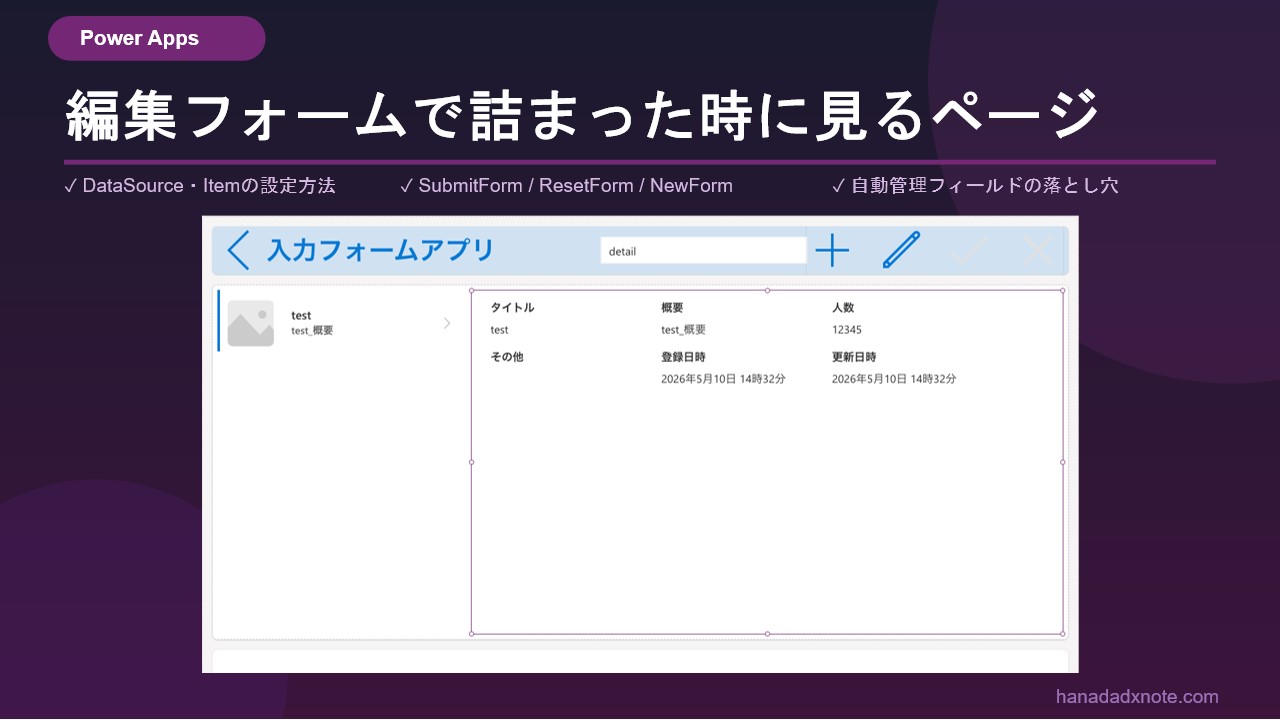
Task: Click the date value under 更新日時
Action: pyautogui.click(x=894, y=379)
